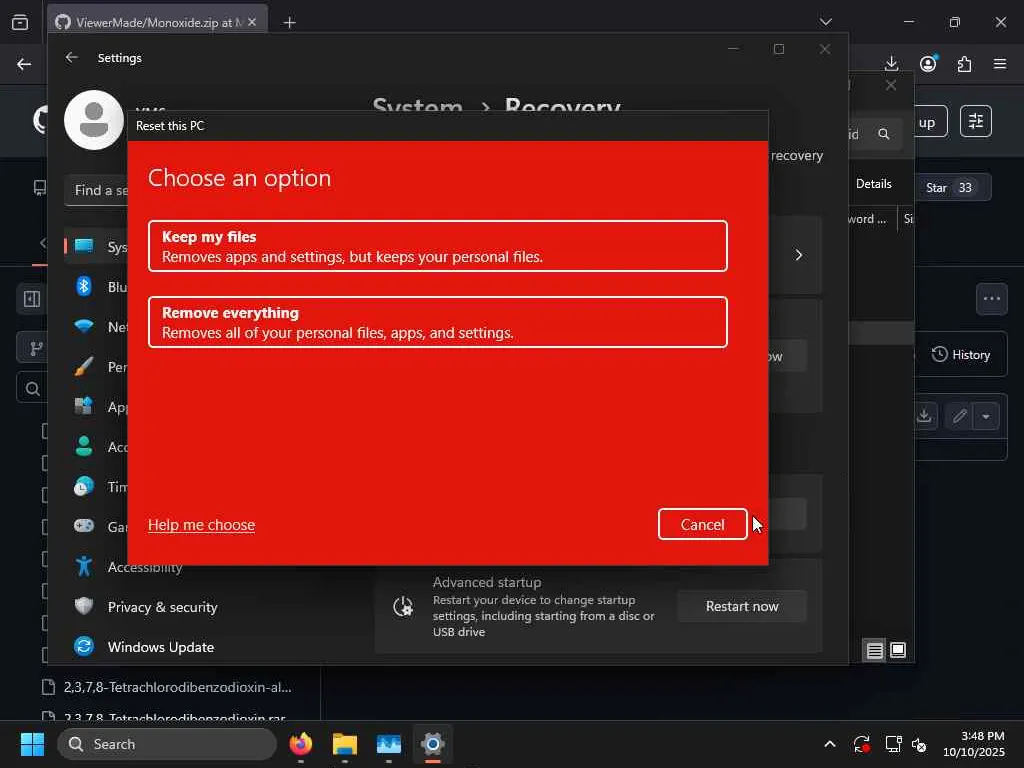Click the taskbar Search box

[167, 744]
